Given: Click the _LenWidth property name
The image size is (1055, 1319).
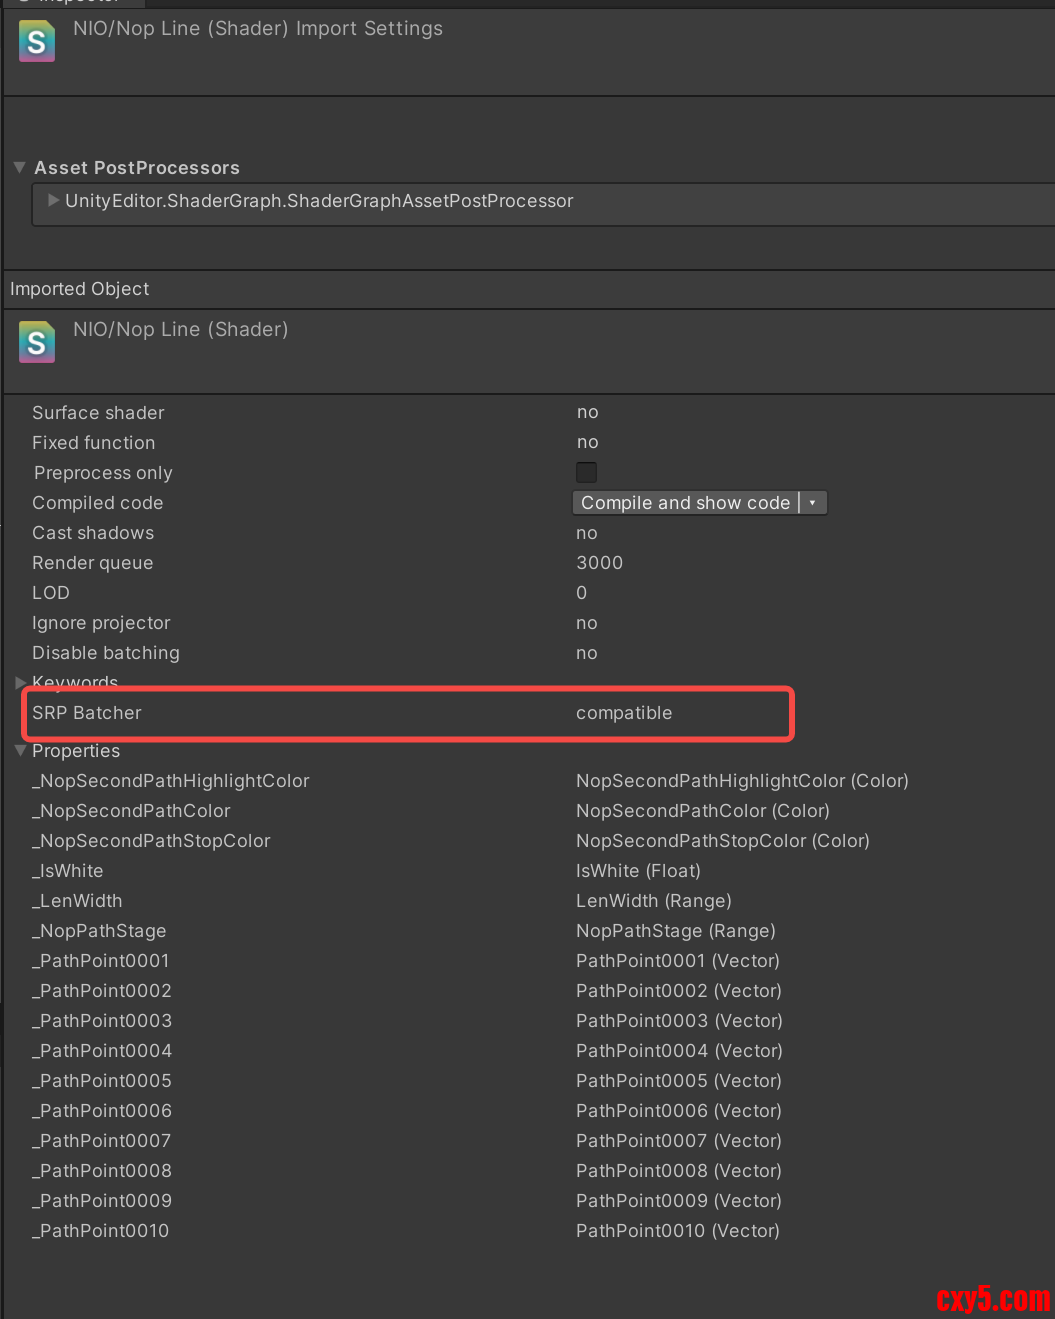Looking at the screenshot, I should (78, 901).
